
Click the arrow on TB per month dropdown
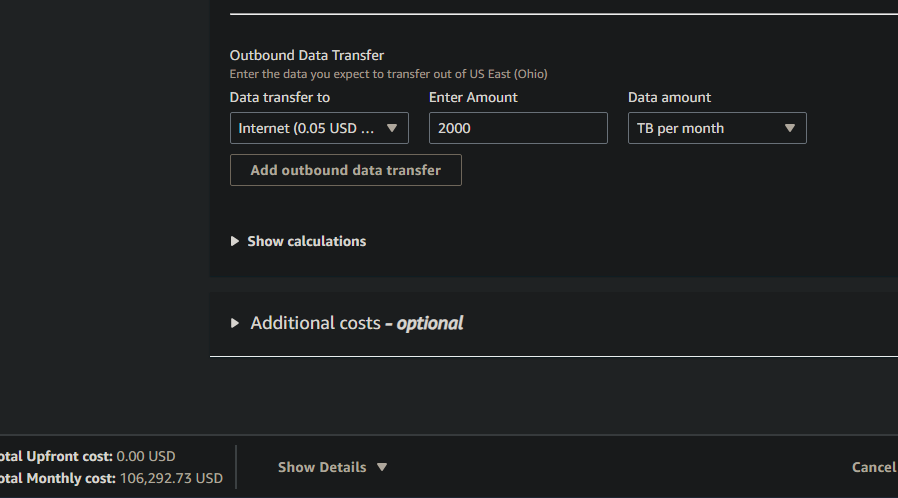790,128
